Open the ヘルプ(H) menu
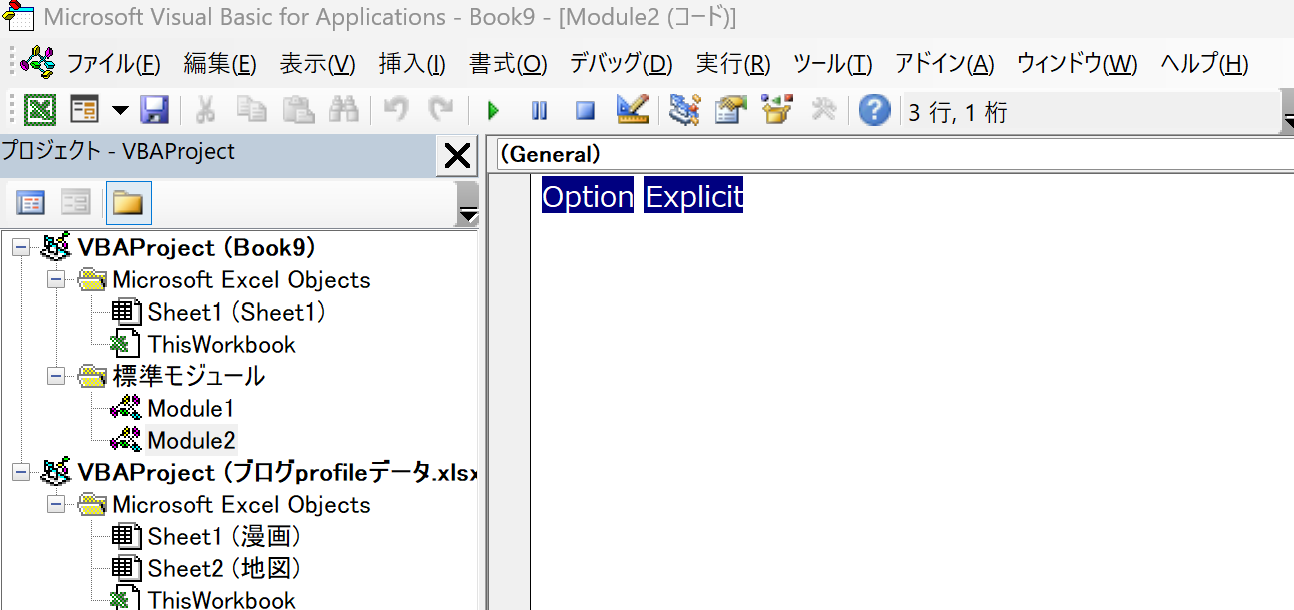Viewport: 1294px width, 610px height. [1204, 64]
